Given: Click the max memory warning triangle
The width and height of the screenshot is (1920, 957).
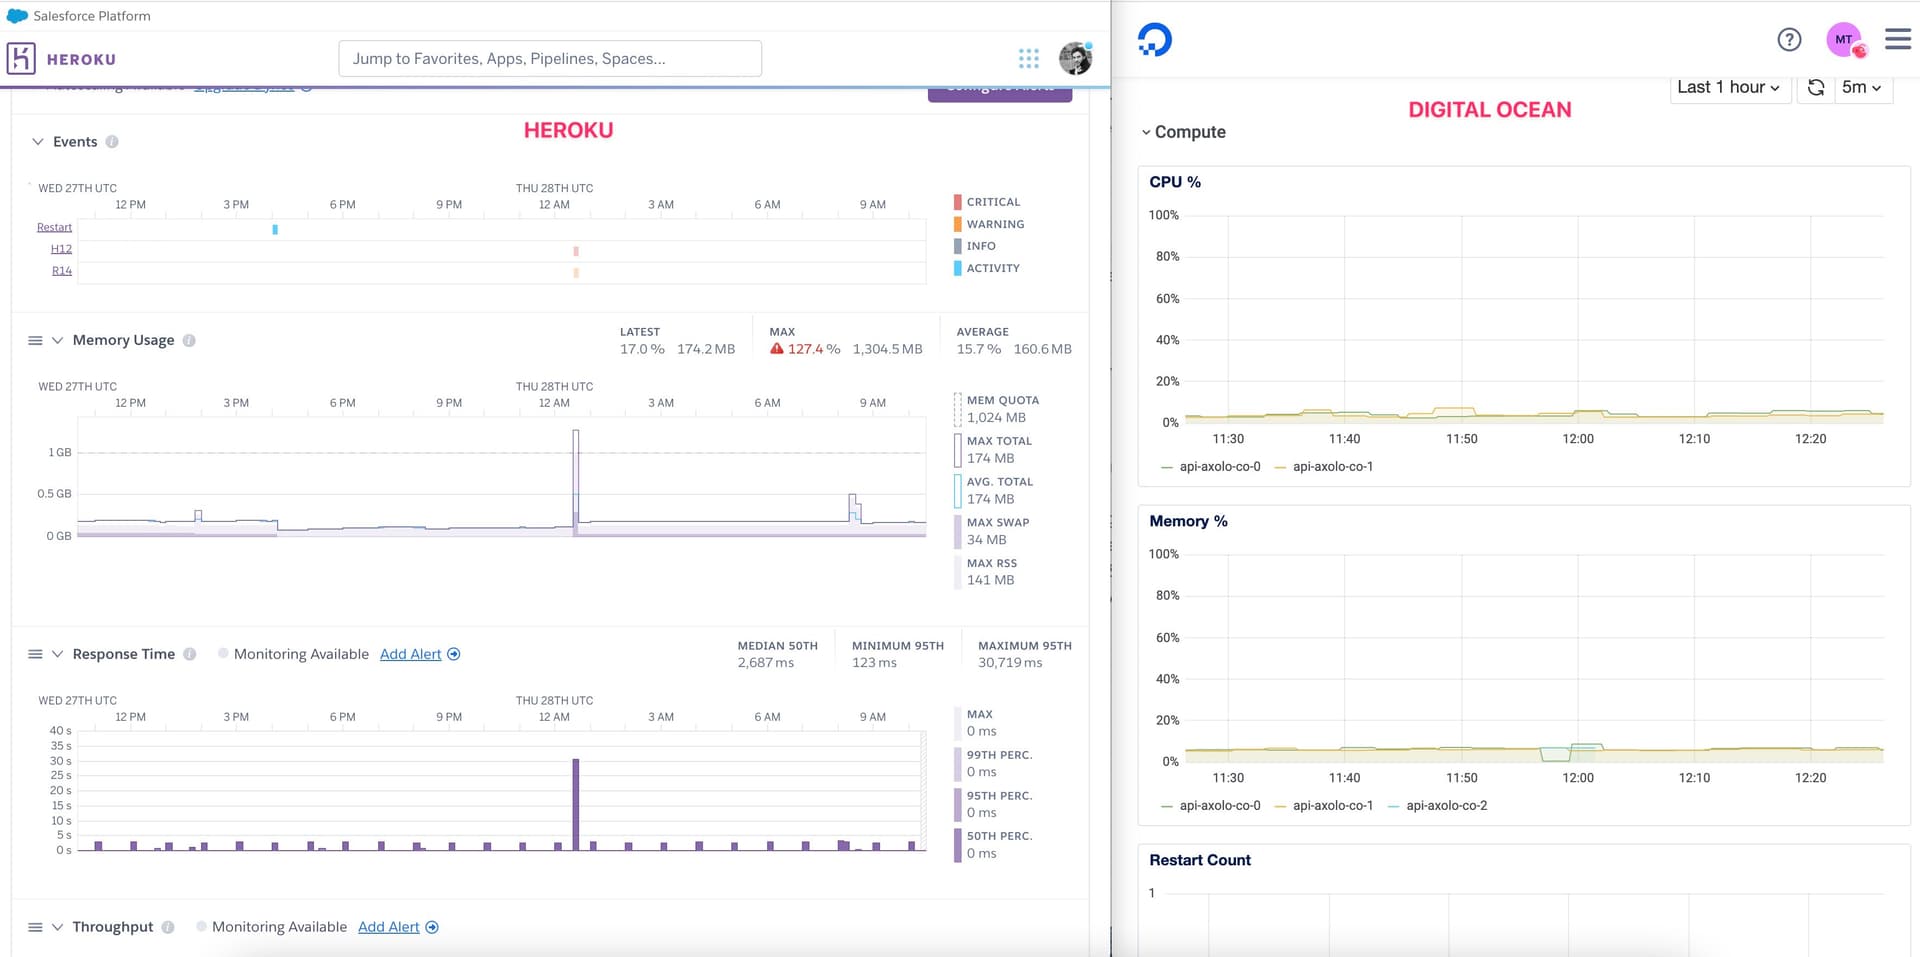Looking at the screenshot, I should [776, 349].
